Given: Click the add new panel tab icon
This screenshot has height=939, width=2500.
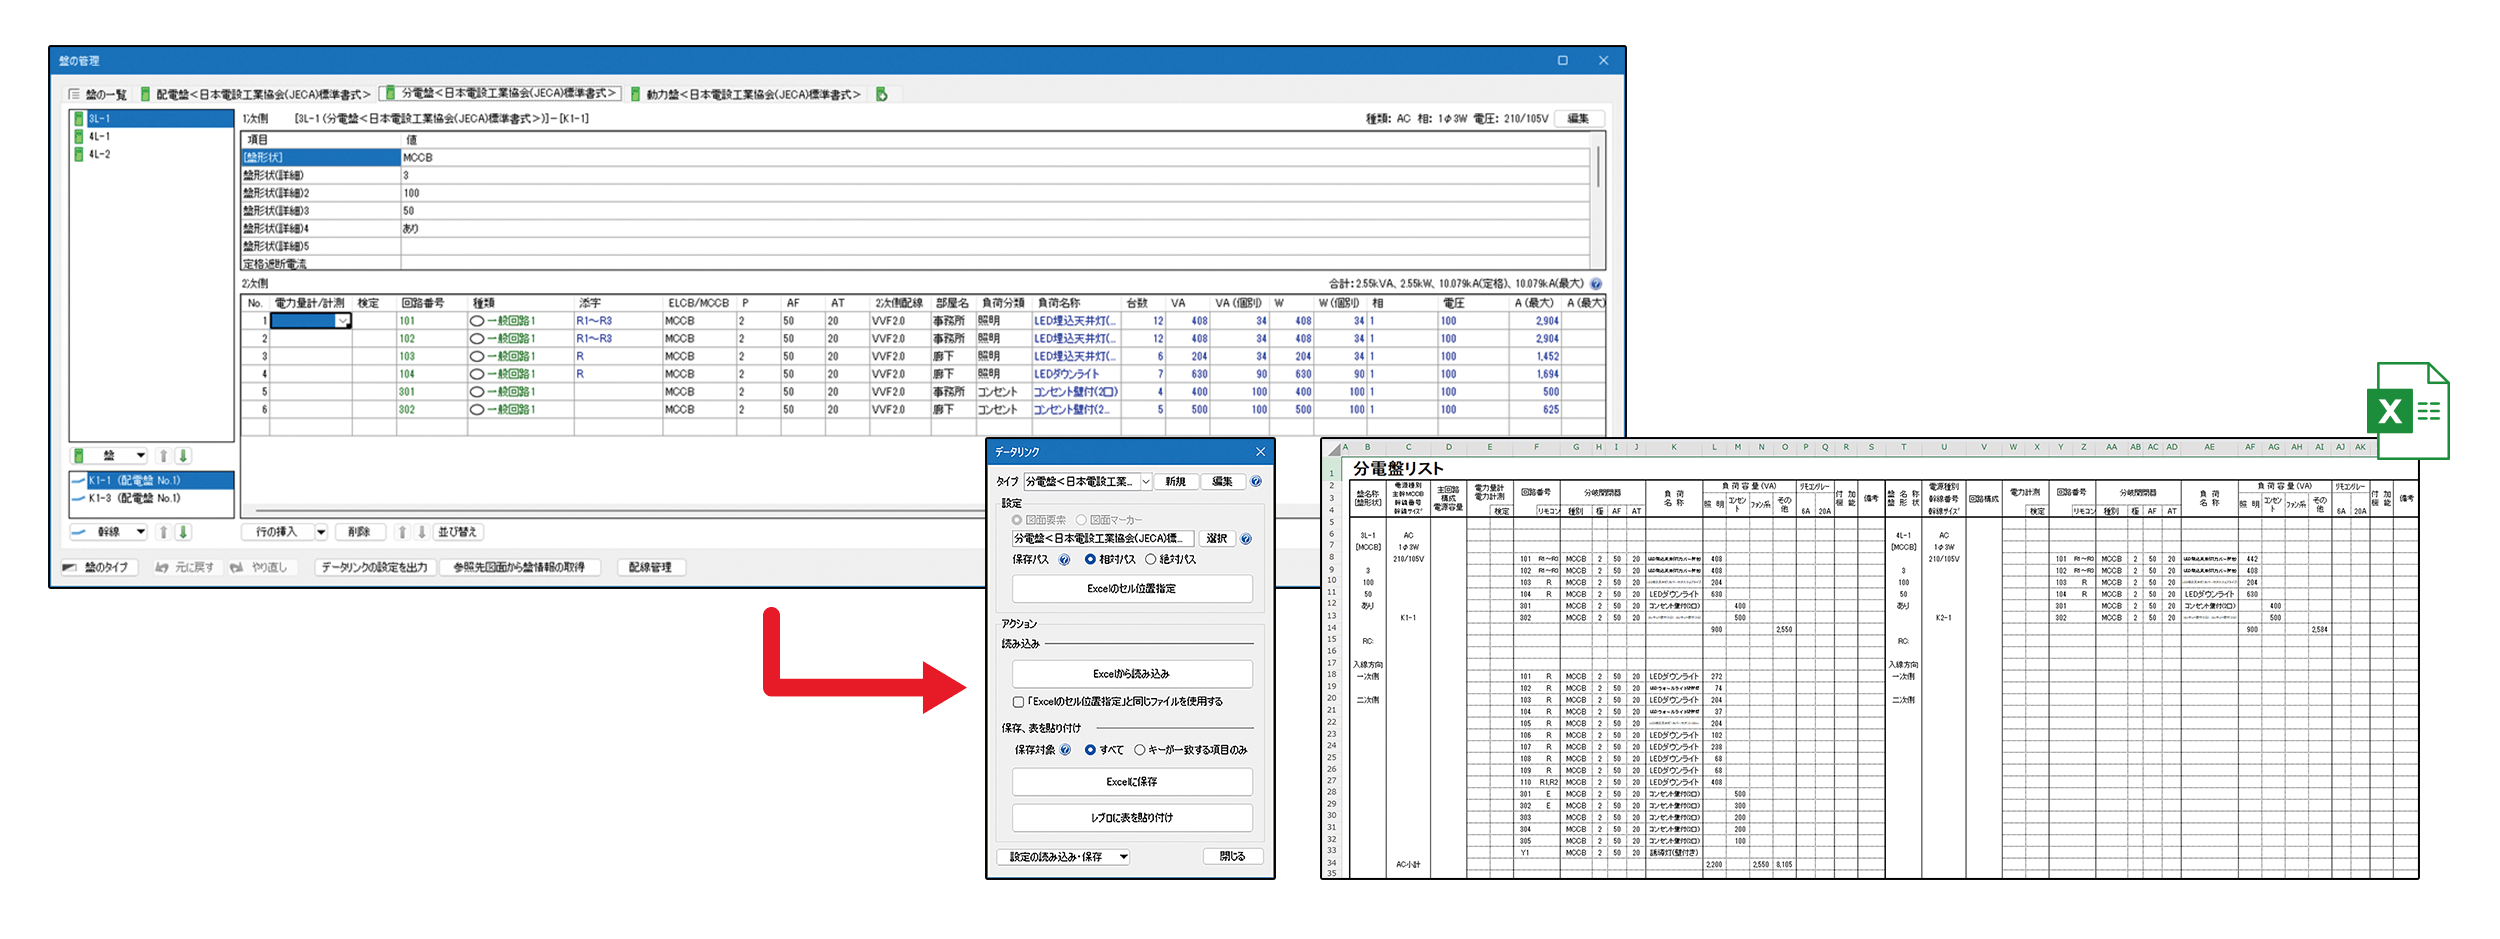Looking at the screenshot, I should (881, 94).
